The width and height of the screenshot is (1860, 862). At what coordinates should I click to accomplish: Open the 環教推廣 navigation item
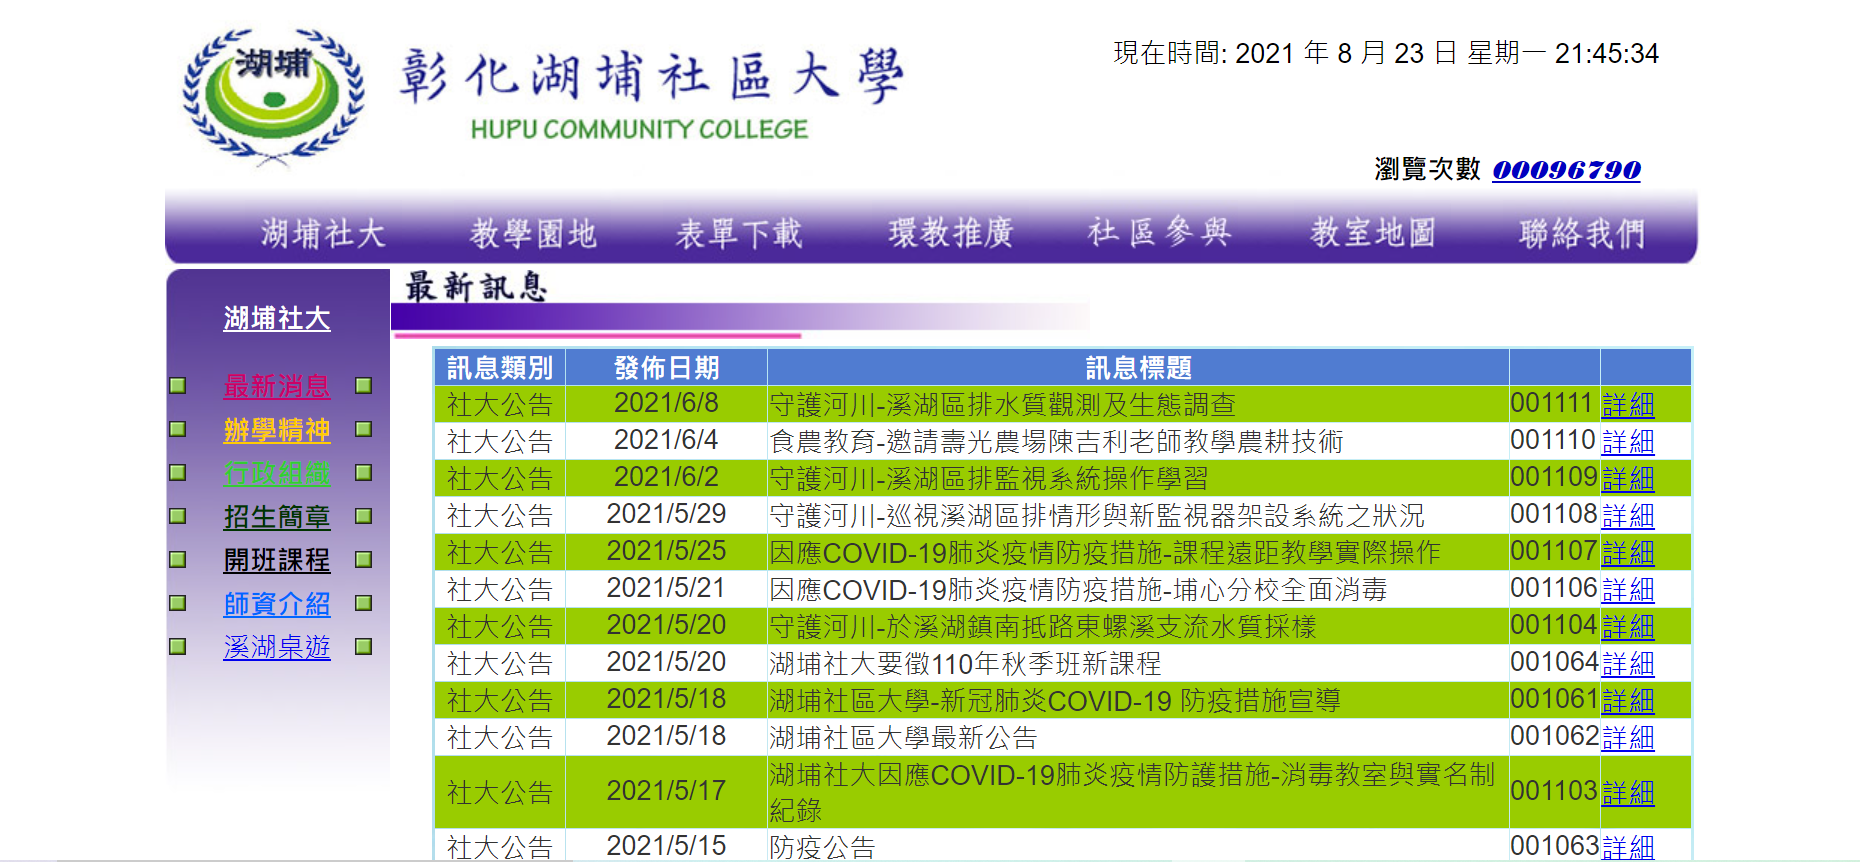(x=951, y=233)
